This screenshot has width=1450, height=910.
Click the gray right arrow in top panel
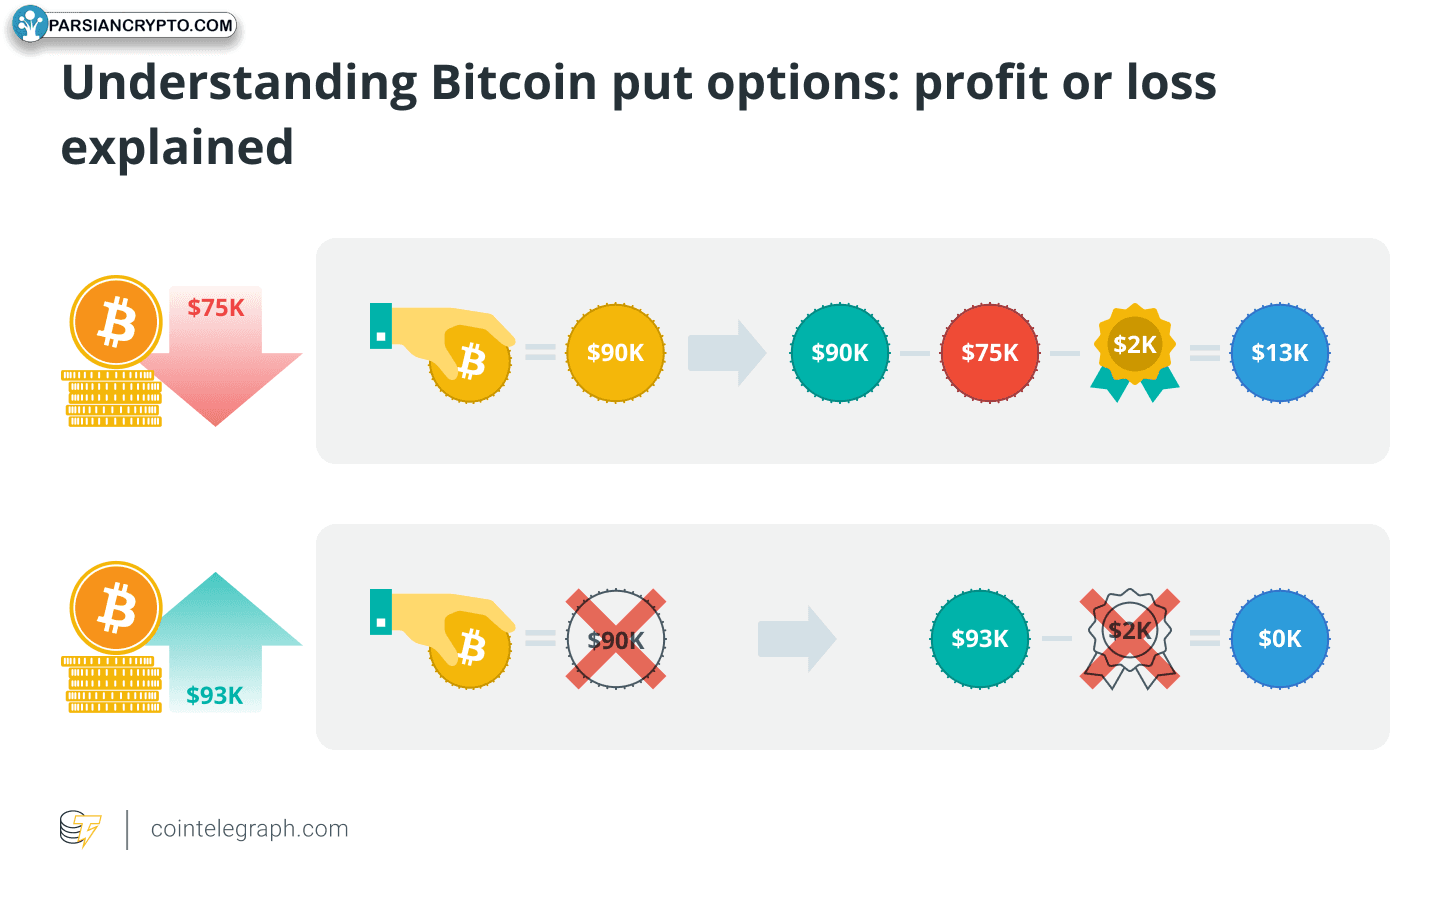[x=727, y=353]
